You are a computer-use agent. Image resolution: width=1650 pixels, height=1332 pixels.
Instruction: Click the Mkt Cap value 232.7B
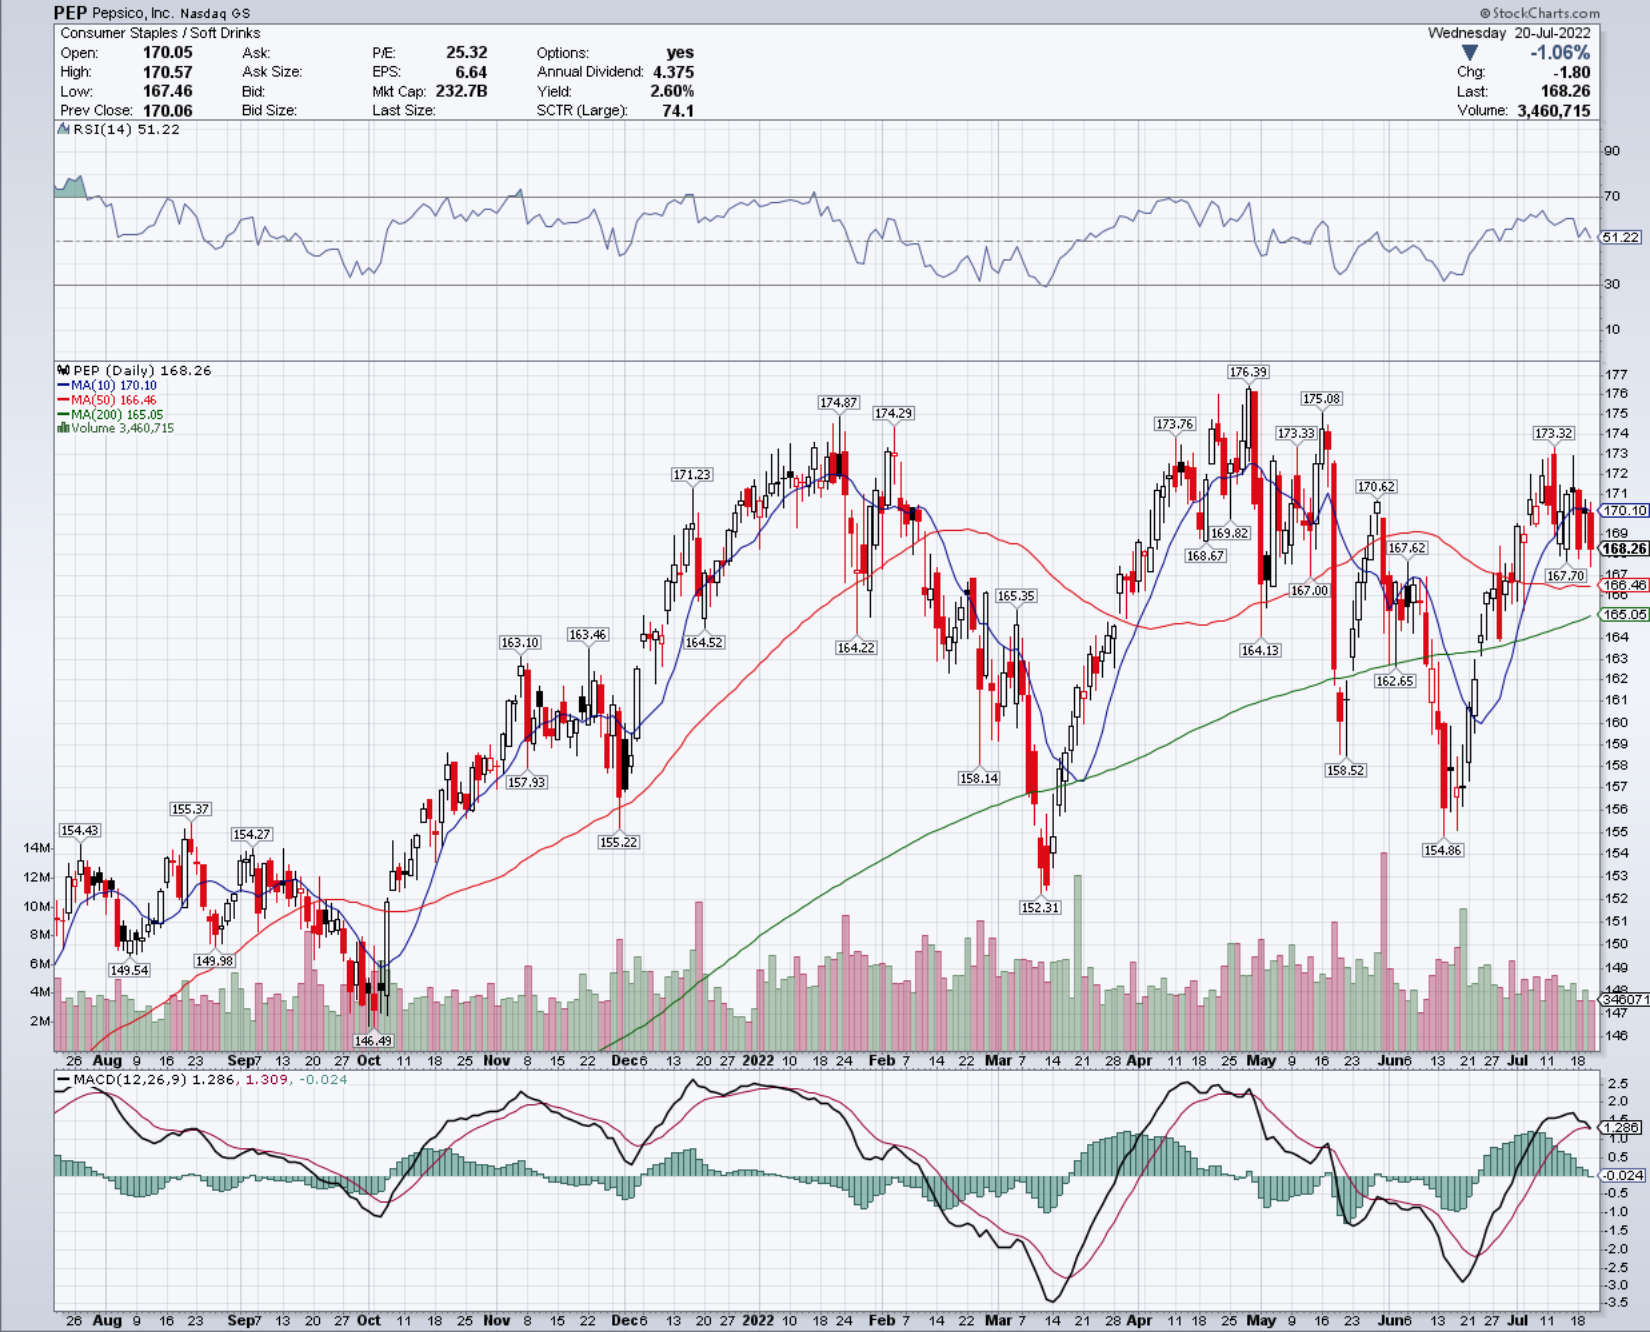[461, 91]
